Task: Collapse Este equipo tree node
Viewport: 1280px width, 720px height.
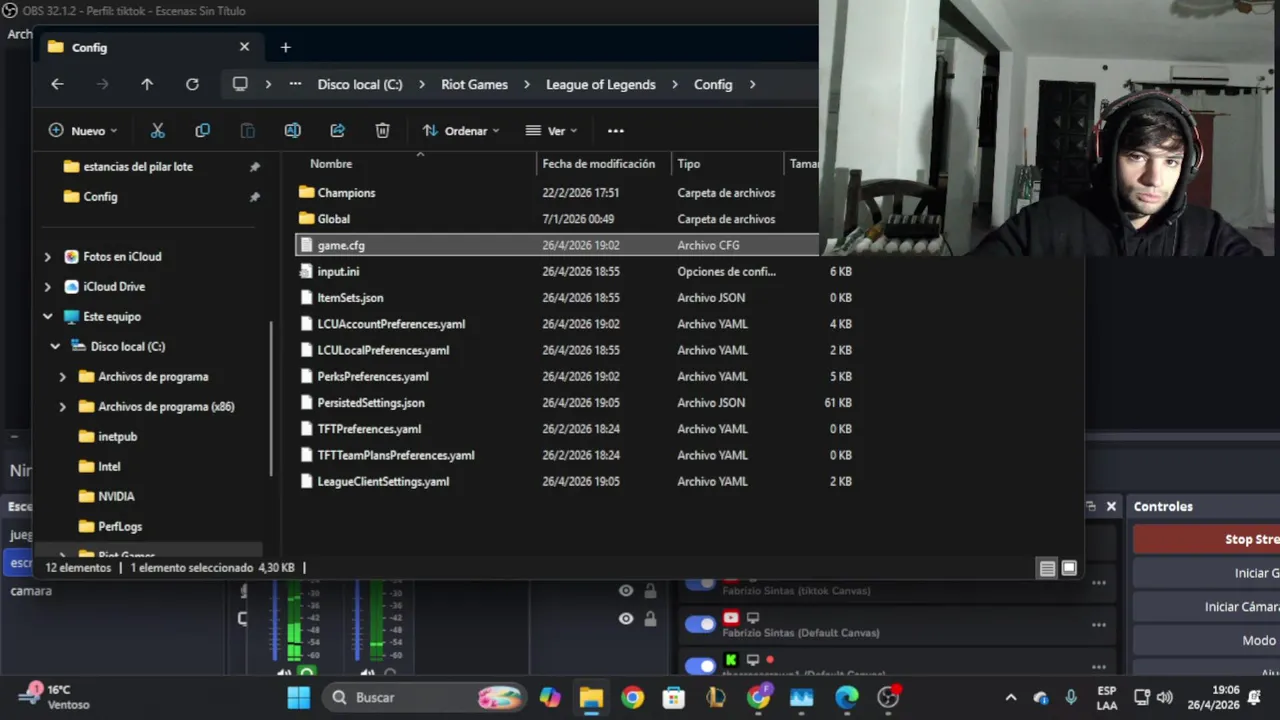Action: tap(47, 317)
